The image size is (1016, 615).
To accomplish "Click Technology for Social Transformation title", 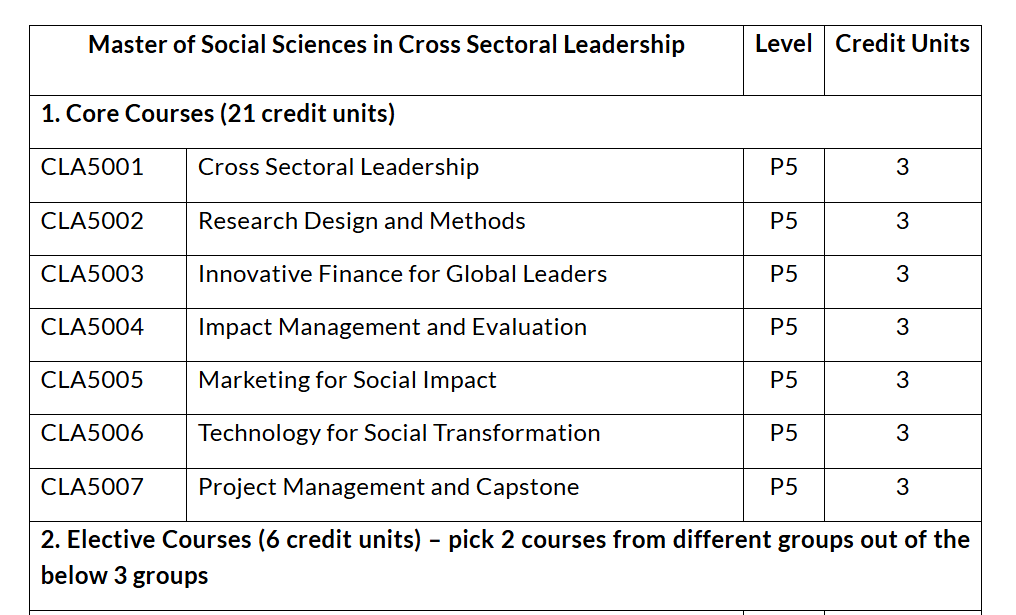I will [x=399, y=433].
